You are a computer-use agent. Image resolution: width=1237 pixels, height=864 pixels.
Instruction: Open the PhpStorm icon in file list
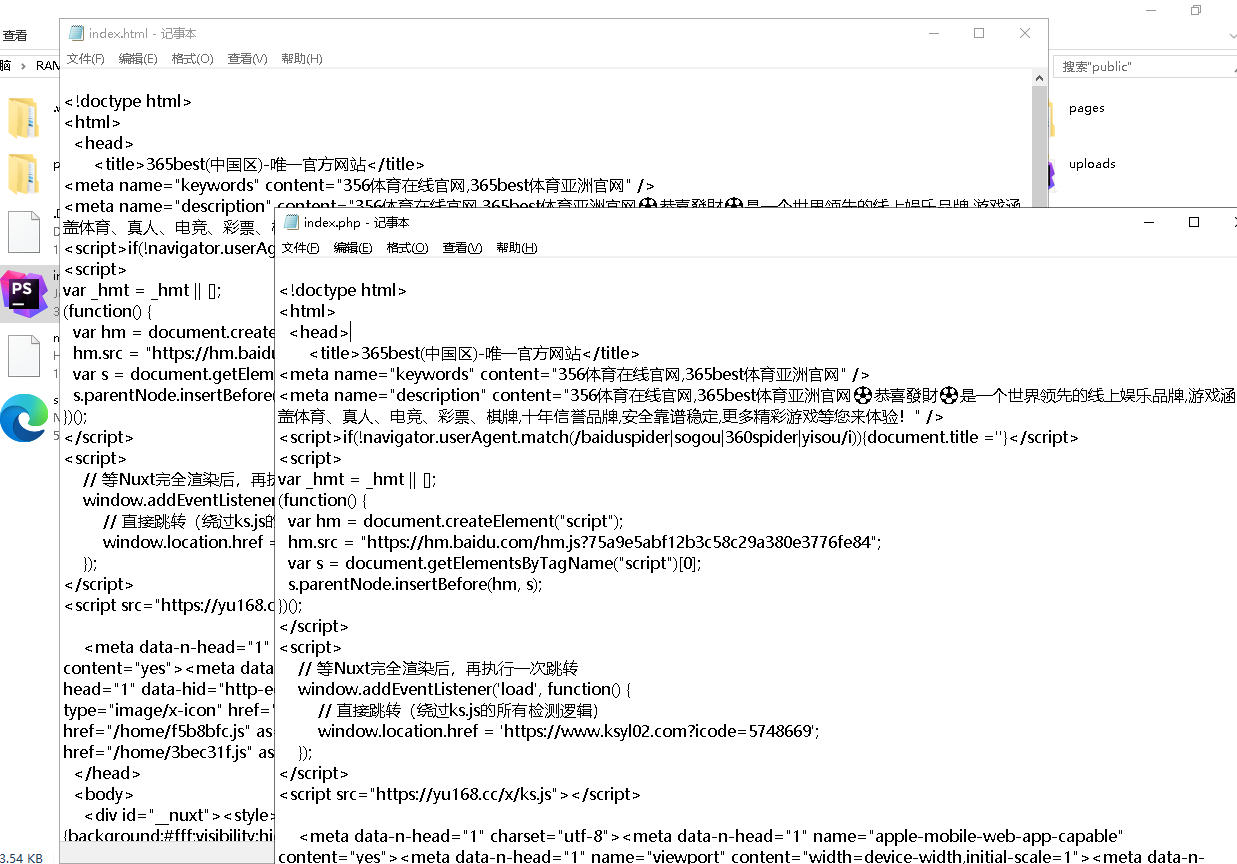click(x=24, y=294)
